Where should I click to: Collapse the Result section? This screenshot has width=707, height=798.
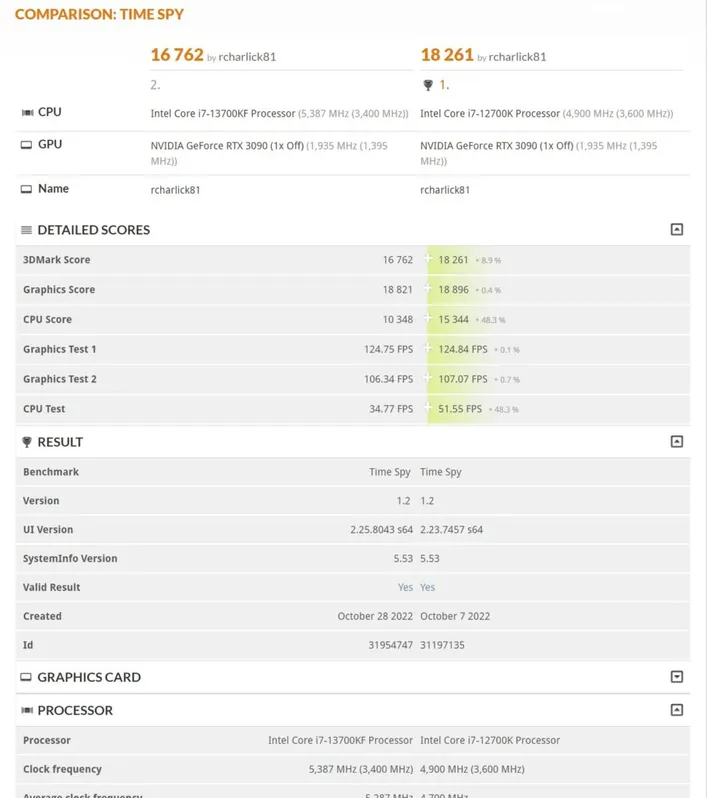click(x=677, y=442)
